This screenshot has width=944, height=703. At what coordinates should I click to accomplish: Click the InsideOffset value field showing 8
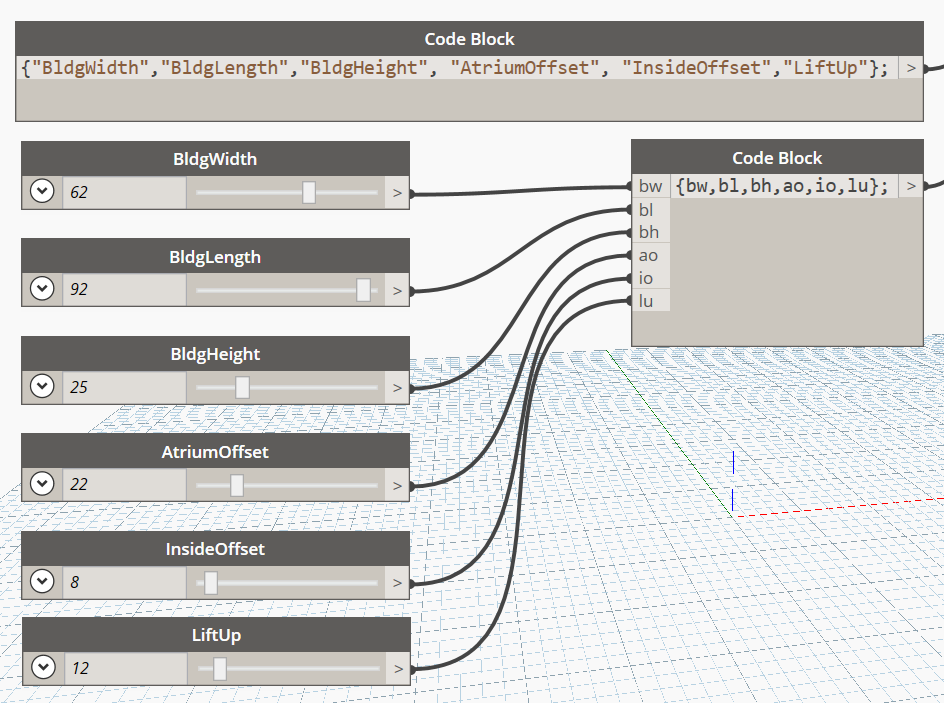125,582
